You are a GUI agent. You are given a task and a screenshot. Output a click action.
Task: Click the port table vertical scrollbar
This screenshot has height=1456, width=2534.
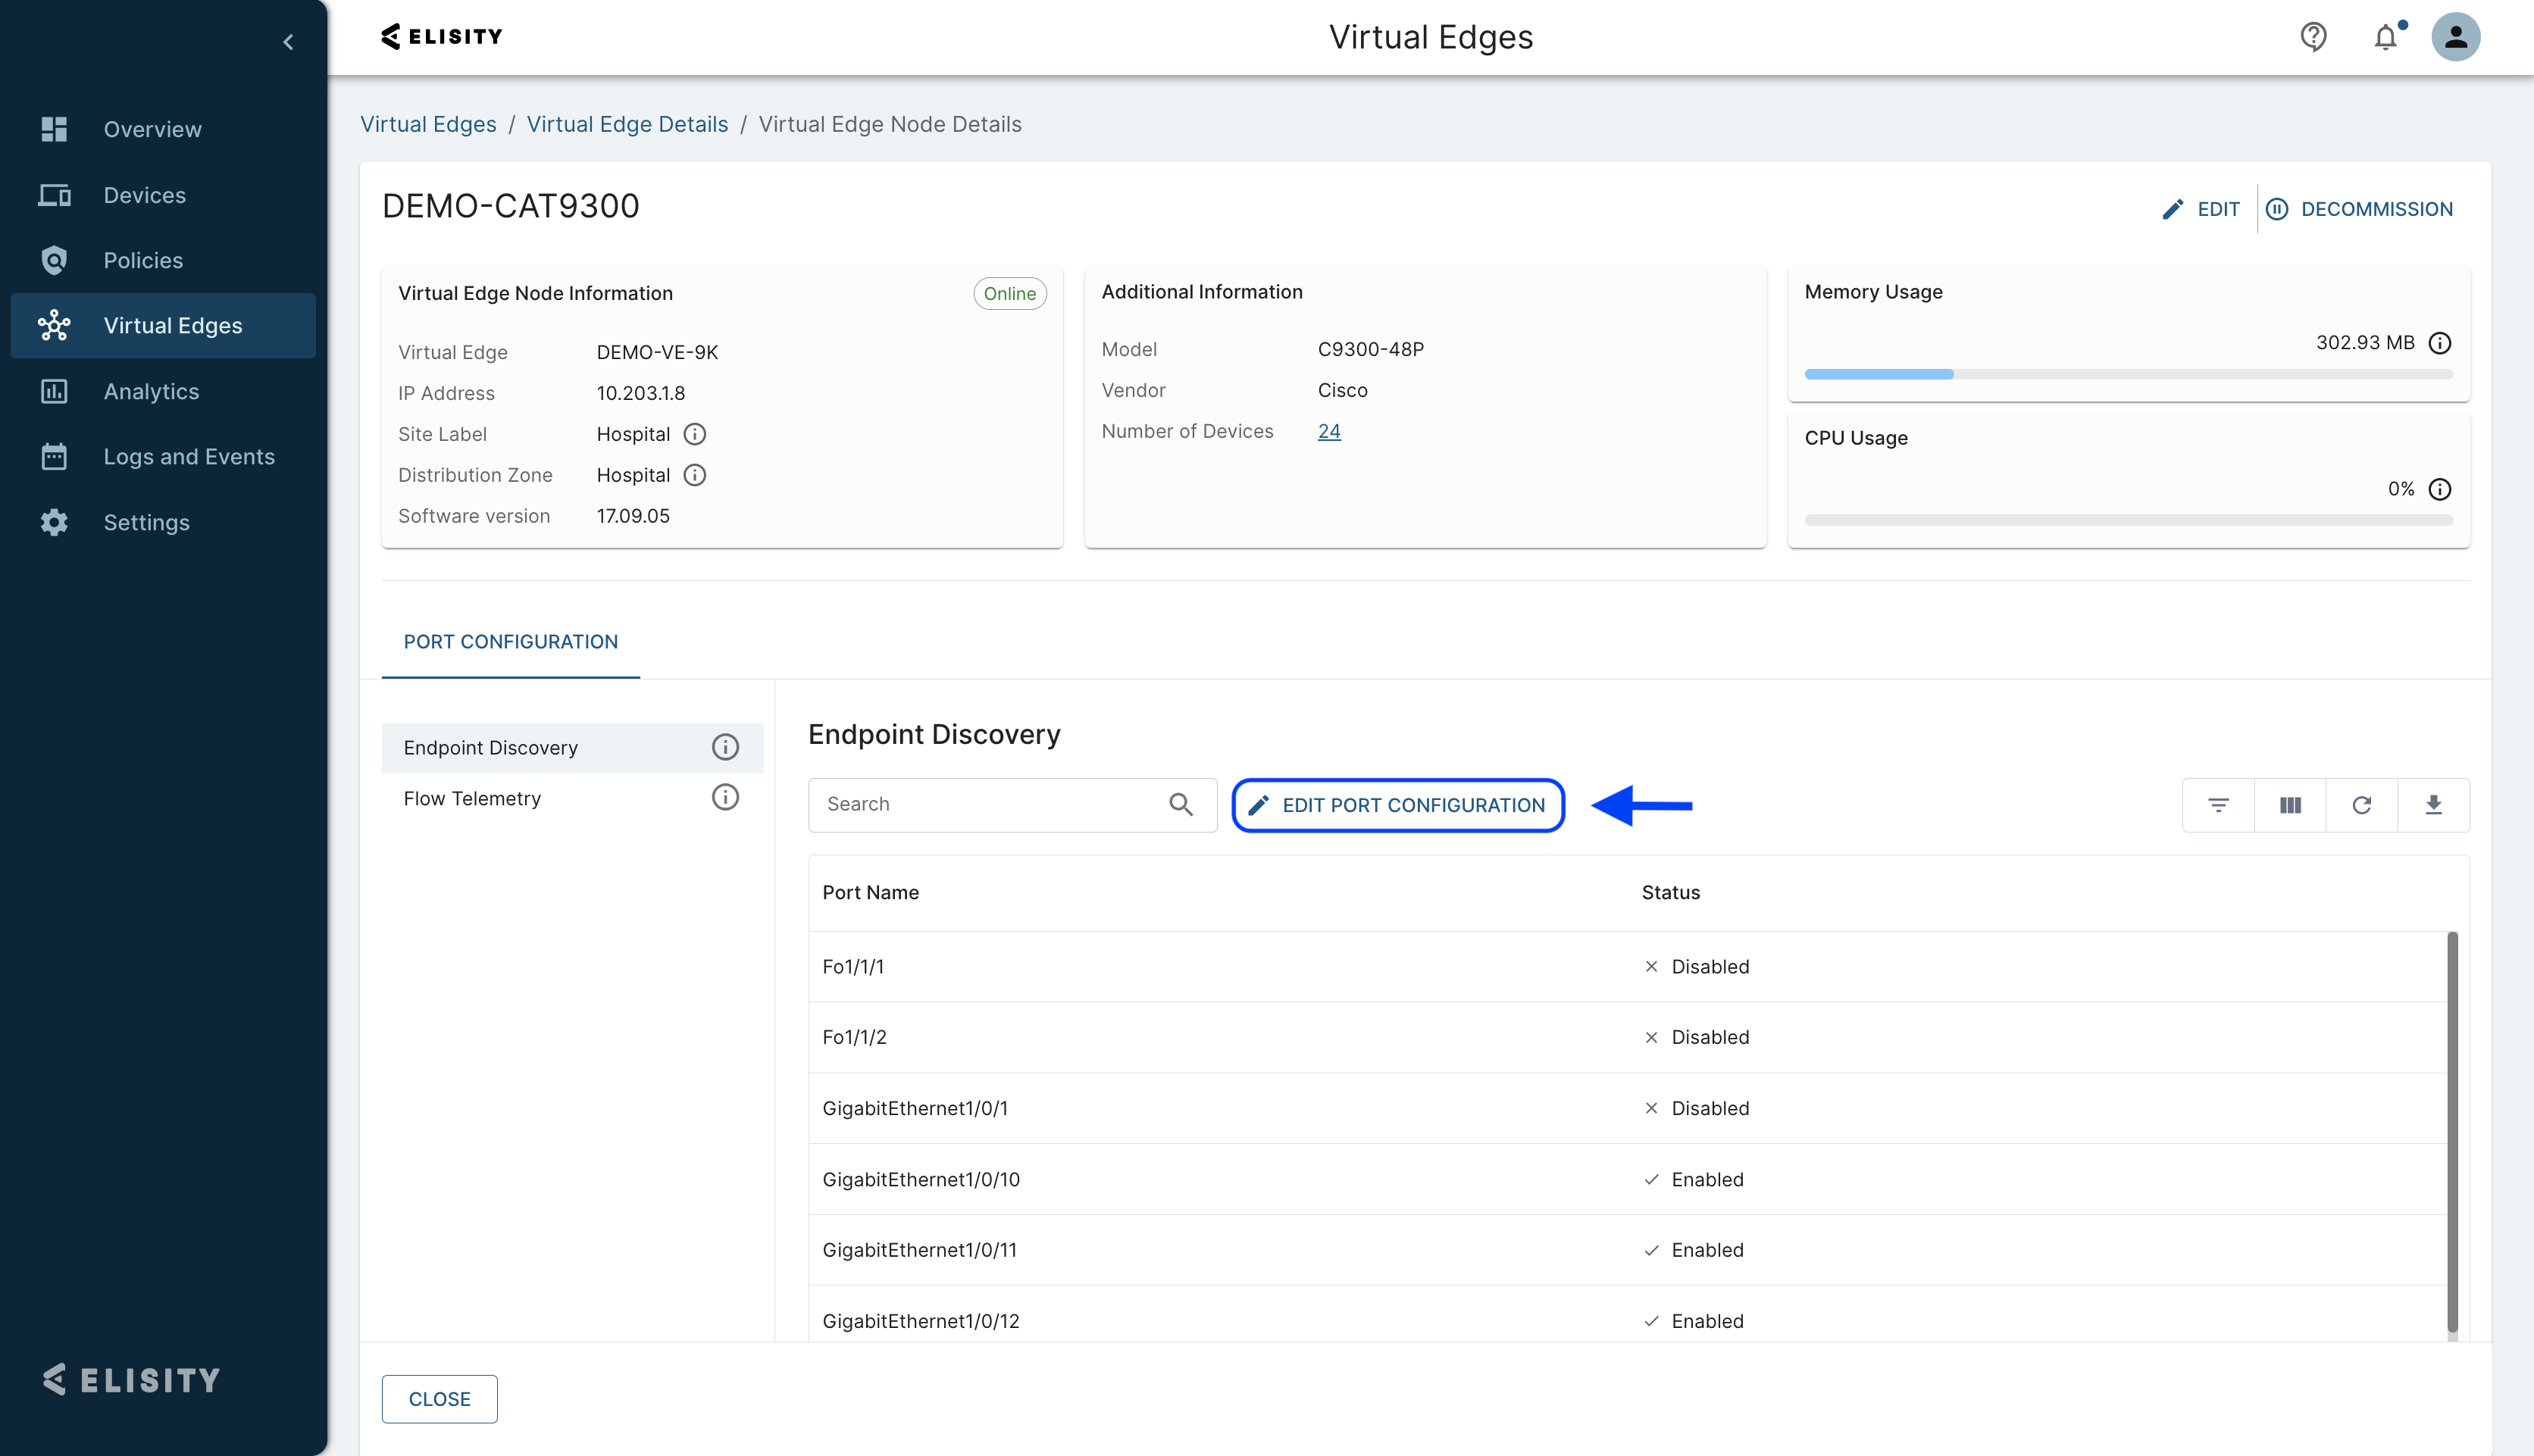pyautogui.click(x=2452, y=1130)
